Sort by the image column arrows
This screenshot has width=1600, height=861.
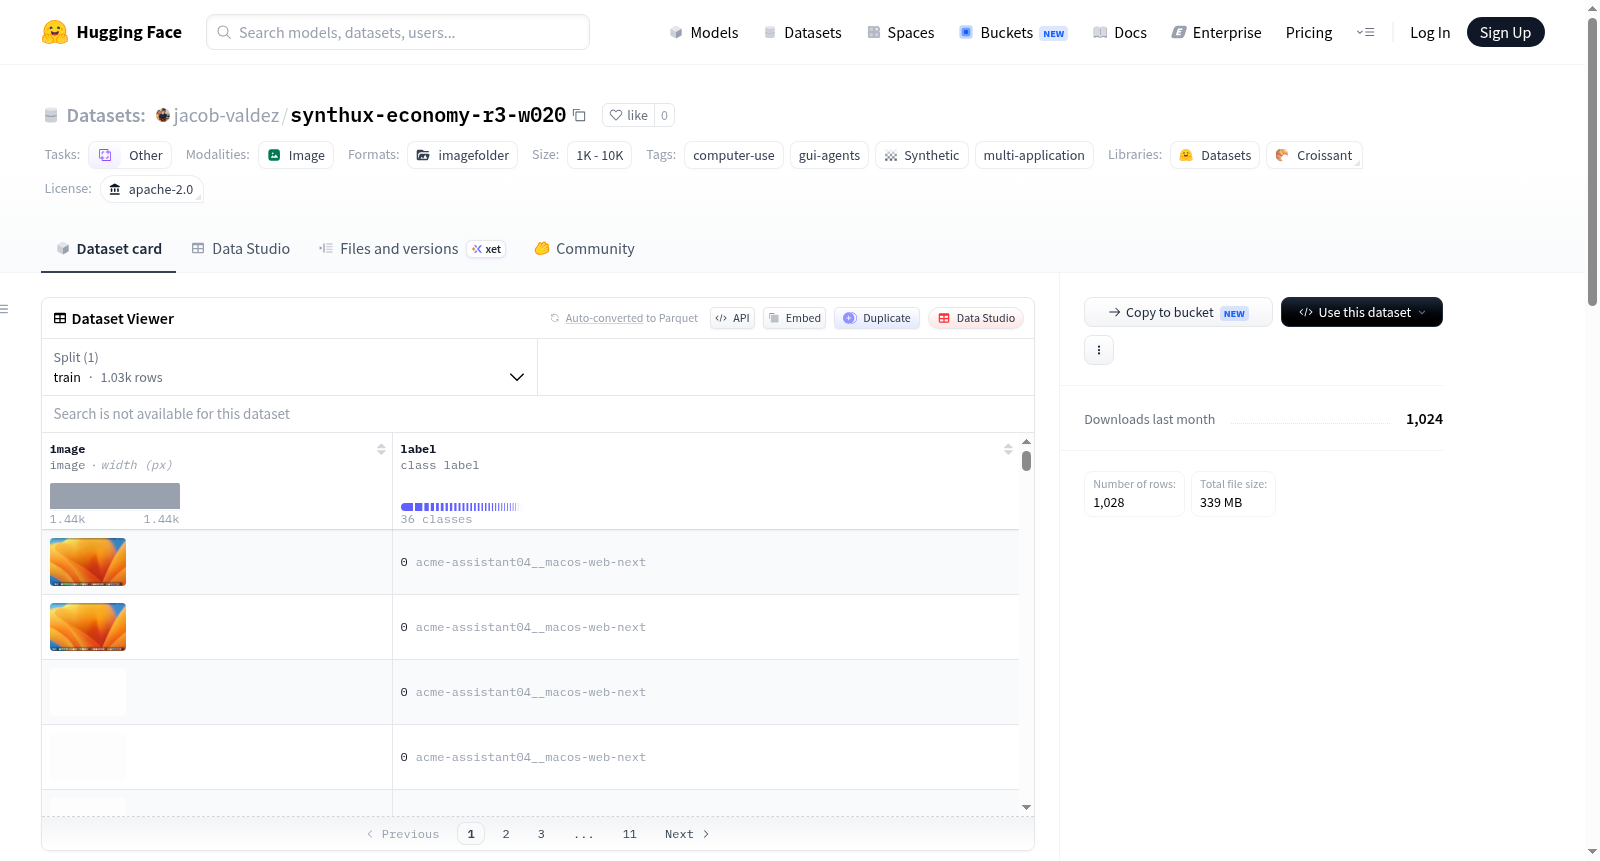pos(381,449)
